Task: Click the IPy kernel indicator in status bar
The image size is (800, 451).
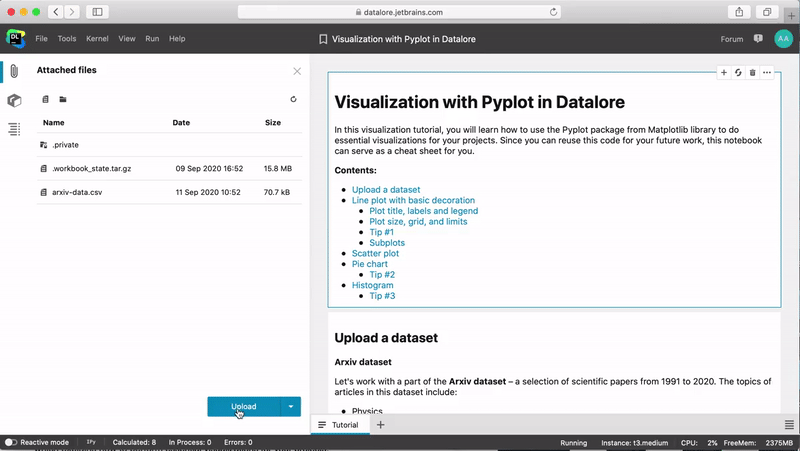Action: 91,442
